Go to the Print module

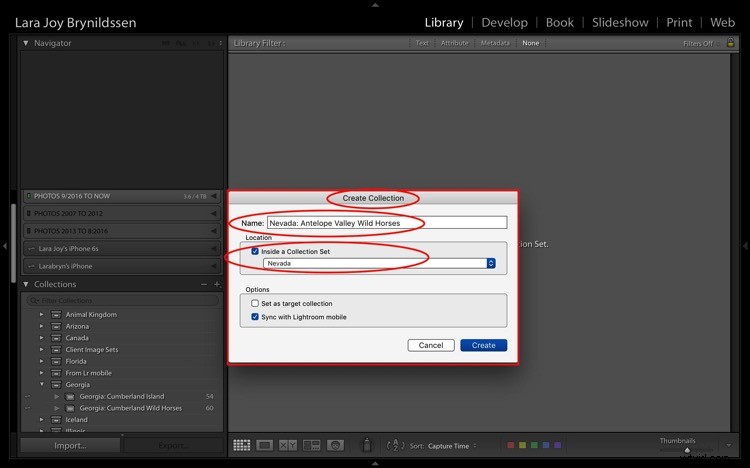pyautogui.click(x=679, y=22)
